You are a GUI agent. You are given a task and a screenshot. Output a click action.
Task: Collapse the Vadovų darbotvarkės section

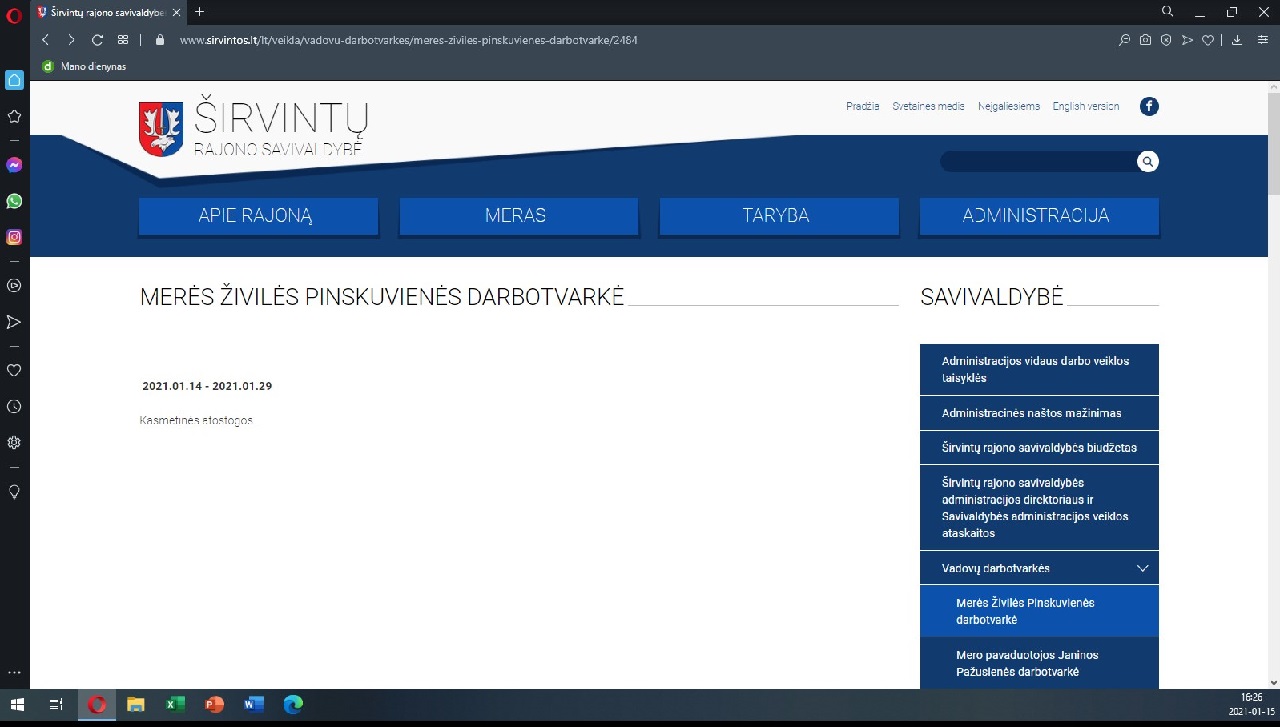[1143, 568]
